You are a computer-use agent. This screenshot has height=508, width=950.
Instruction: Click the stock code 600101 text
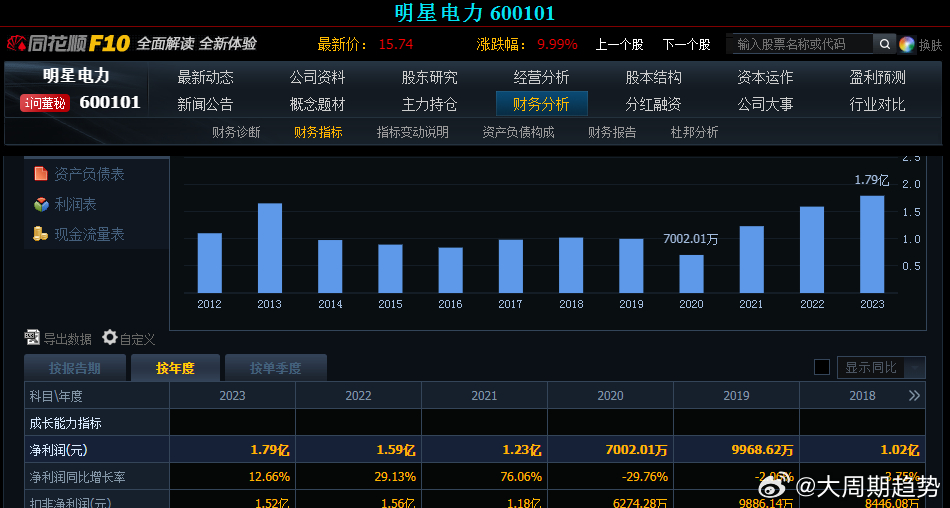(110, 102)
